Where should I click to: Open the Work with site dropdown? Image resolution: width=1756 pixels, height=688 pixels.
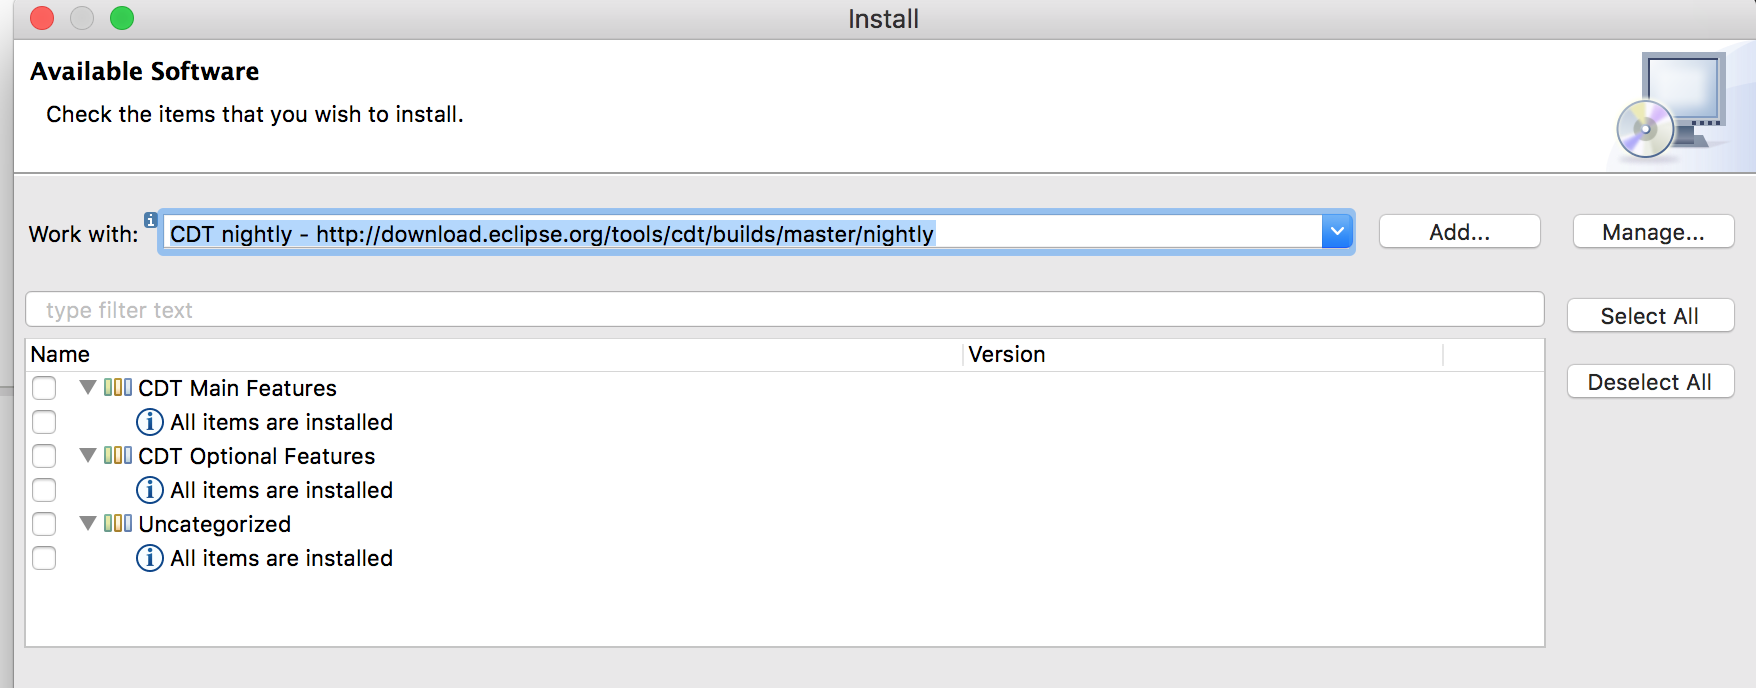pyautogui.click(x=1337, y=232)
